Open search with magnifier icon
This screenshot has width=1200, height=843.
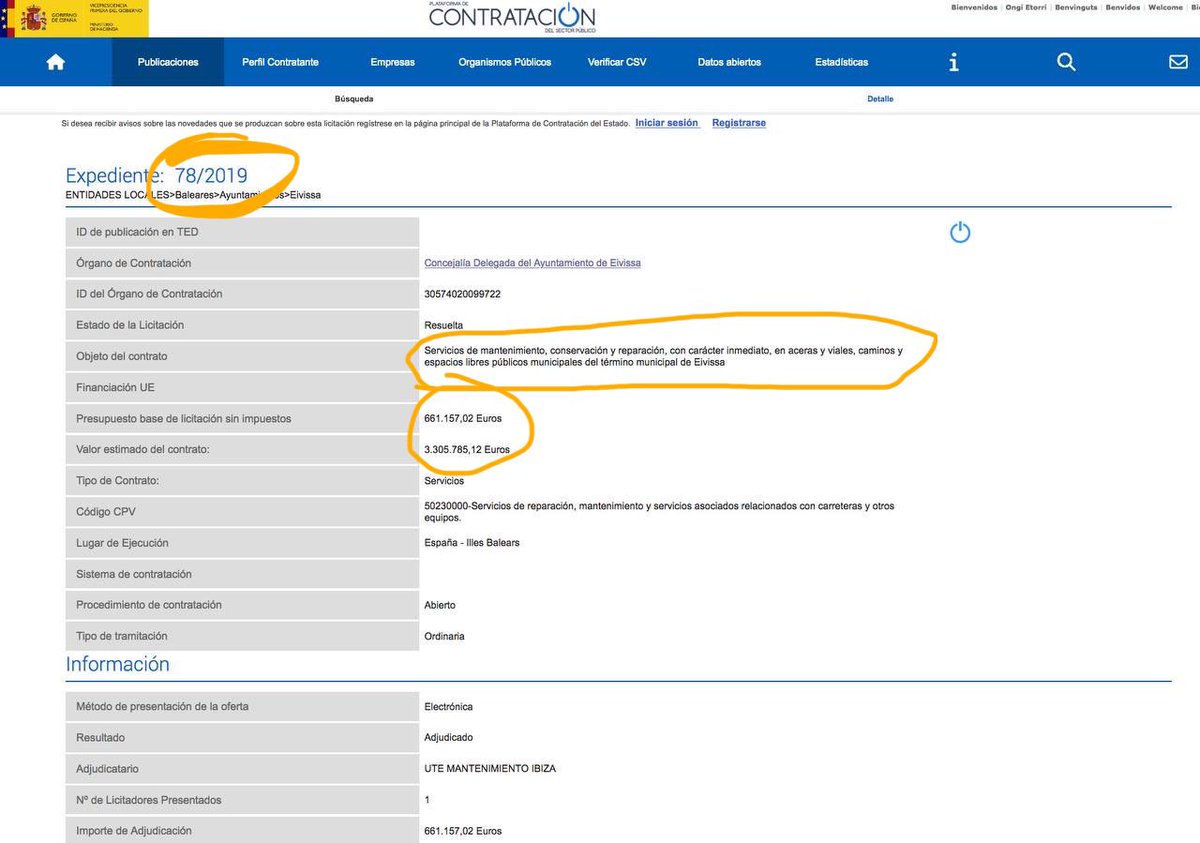(1066, 62)
